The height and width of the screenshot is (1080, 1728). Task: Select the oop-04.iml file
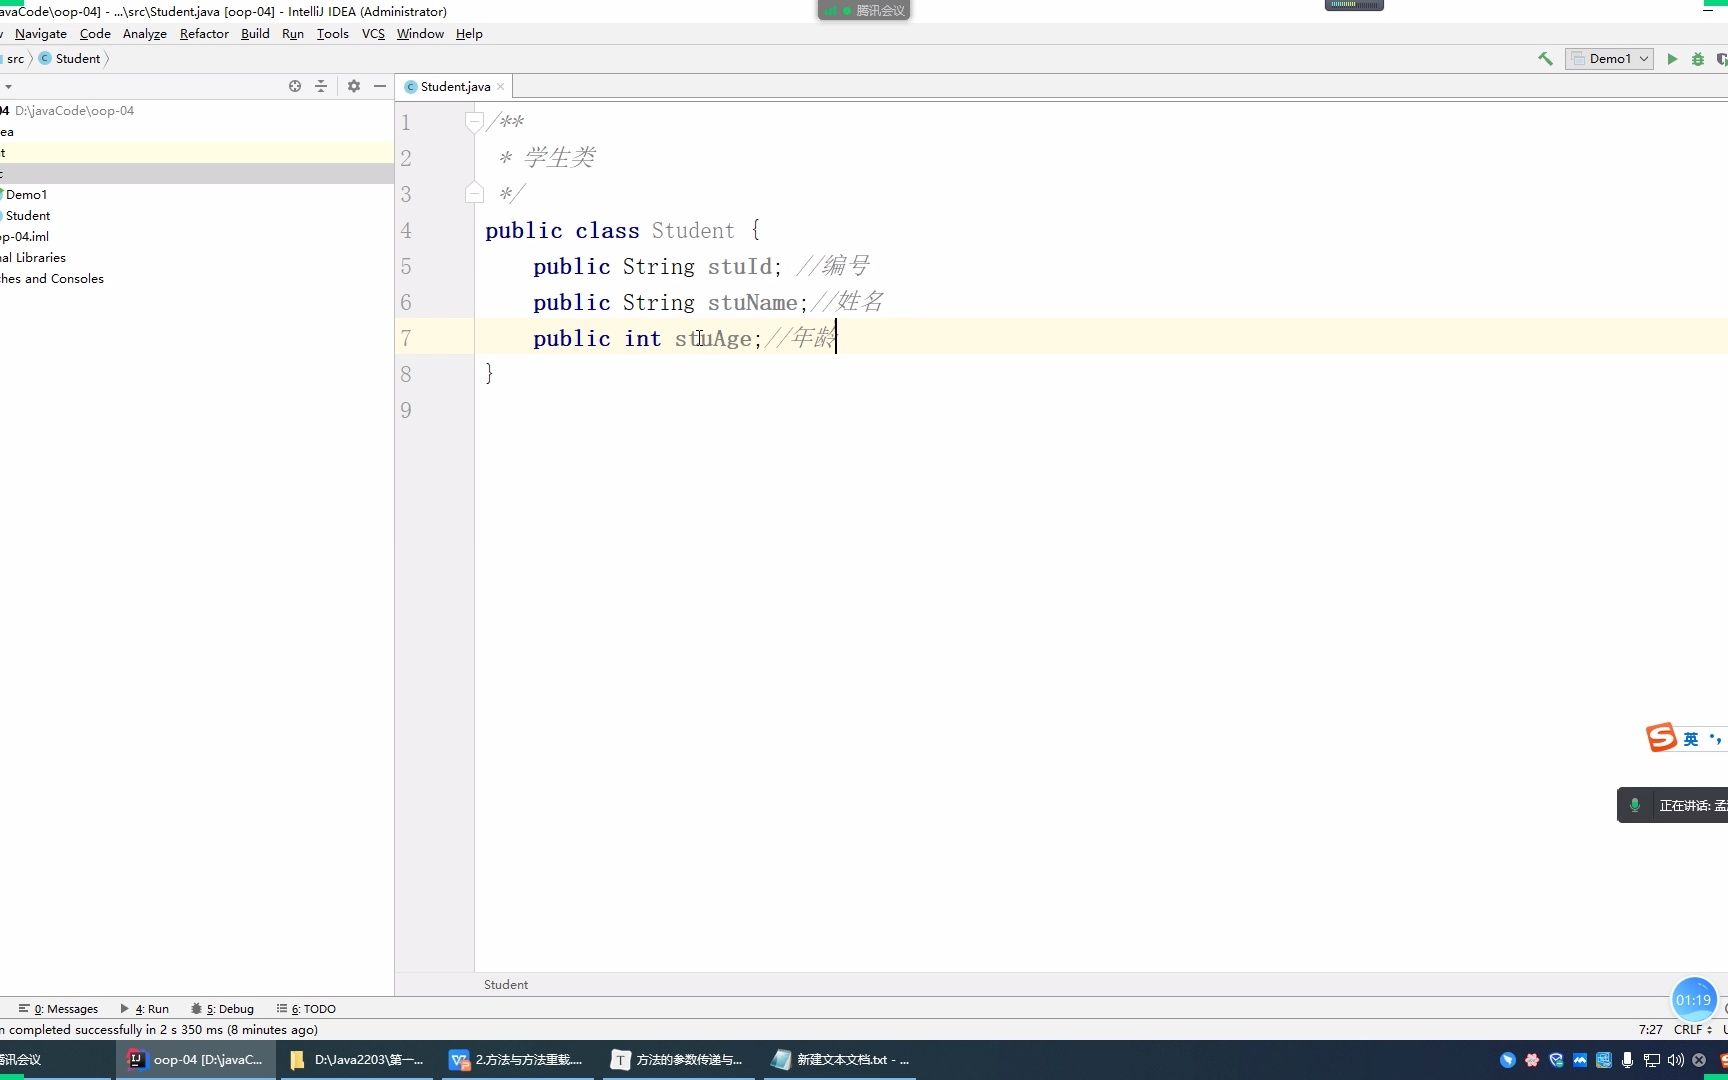[x=25, y=237]
